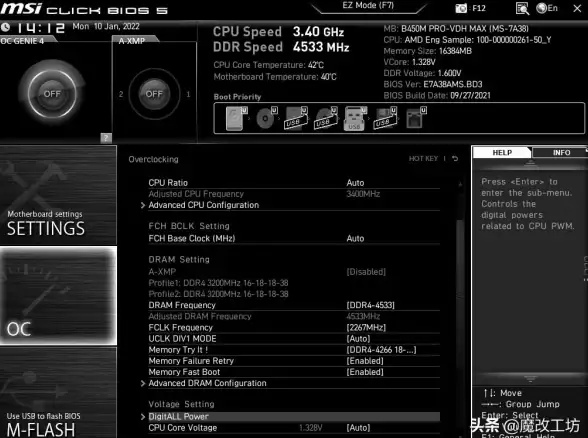
Task: Open the SETTINGS motherboard settings panel
Action: (58, 195)
